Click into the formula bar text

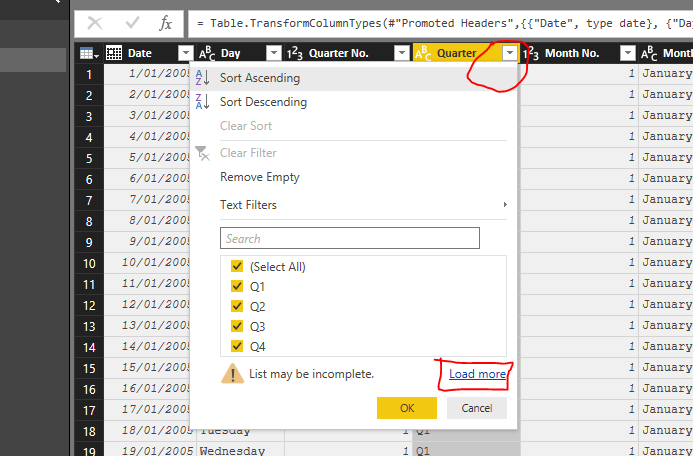[442, 23]
